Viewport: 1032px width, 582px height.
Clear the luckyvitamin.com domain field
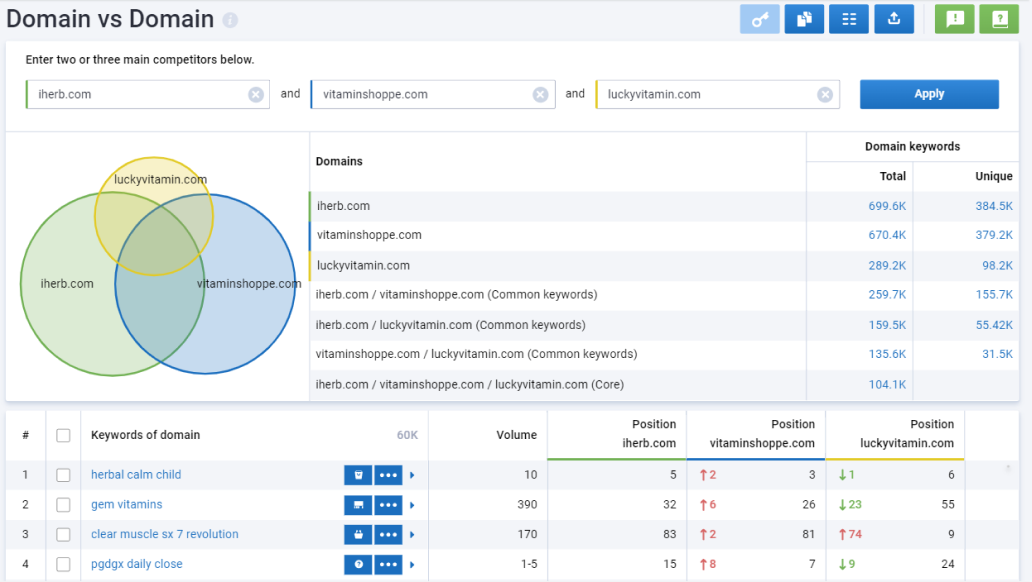[x=825, y=95]
